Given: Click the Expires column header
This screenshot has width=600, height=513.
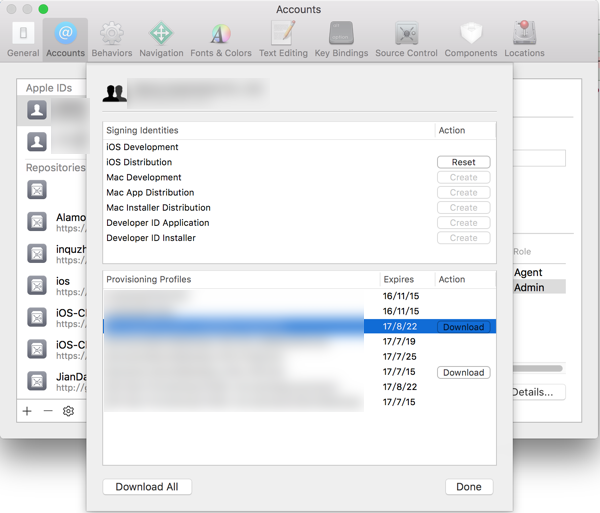Looking at the screenshot, I should tap(407, 280).
